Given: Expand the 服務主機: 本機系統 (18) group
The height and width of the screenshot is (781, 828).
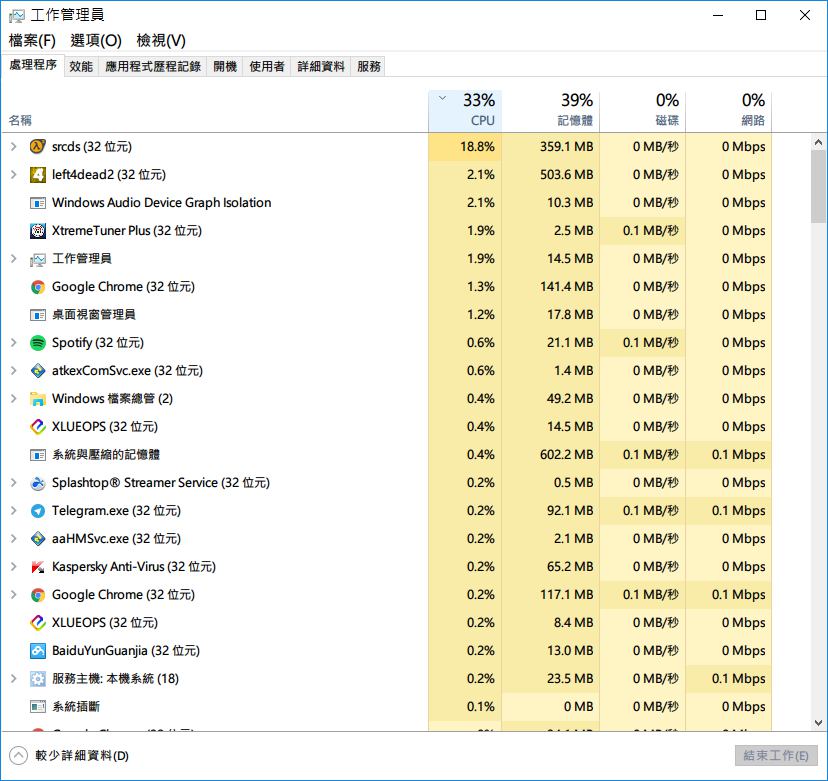Looking at the screenshot, I should (x=14, y=679).
